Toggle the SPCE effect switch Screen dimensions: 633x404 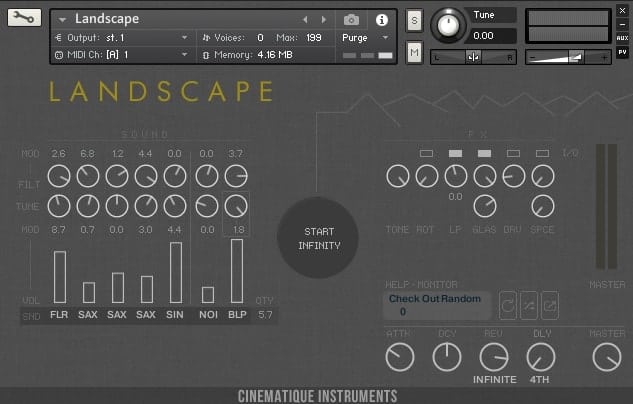pos(543,153)
